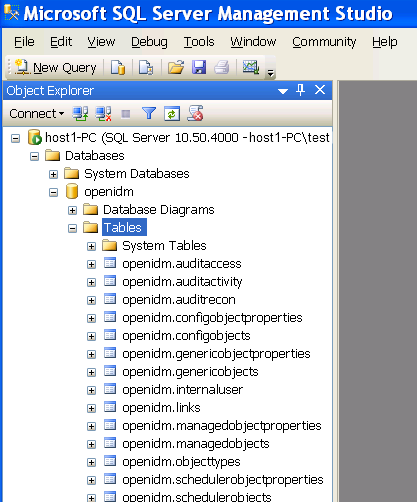The height and width of the screenshot is (502, 417).
Task: Click the System Databases folder icon
Action: [72, 173]
